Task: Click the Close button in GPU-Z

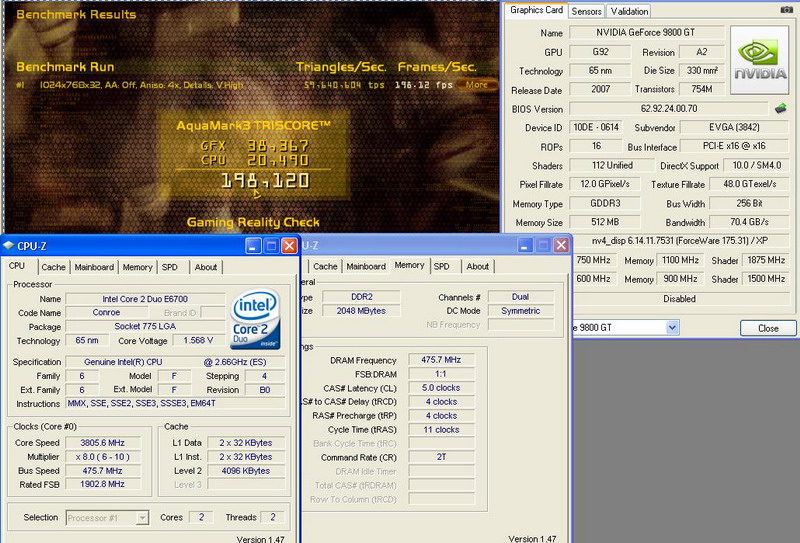Action: (768, 328)
